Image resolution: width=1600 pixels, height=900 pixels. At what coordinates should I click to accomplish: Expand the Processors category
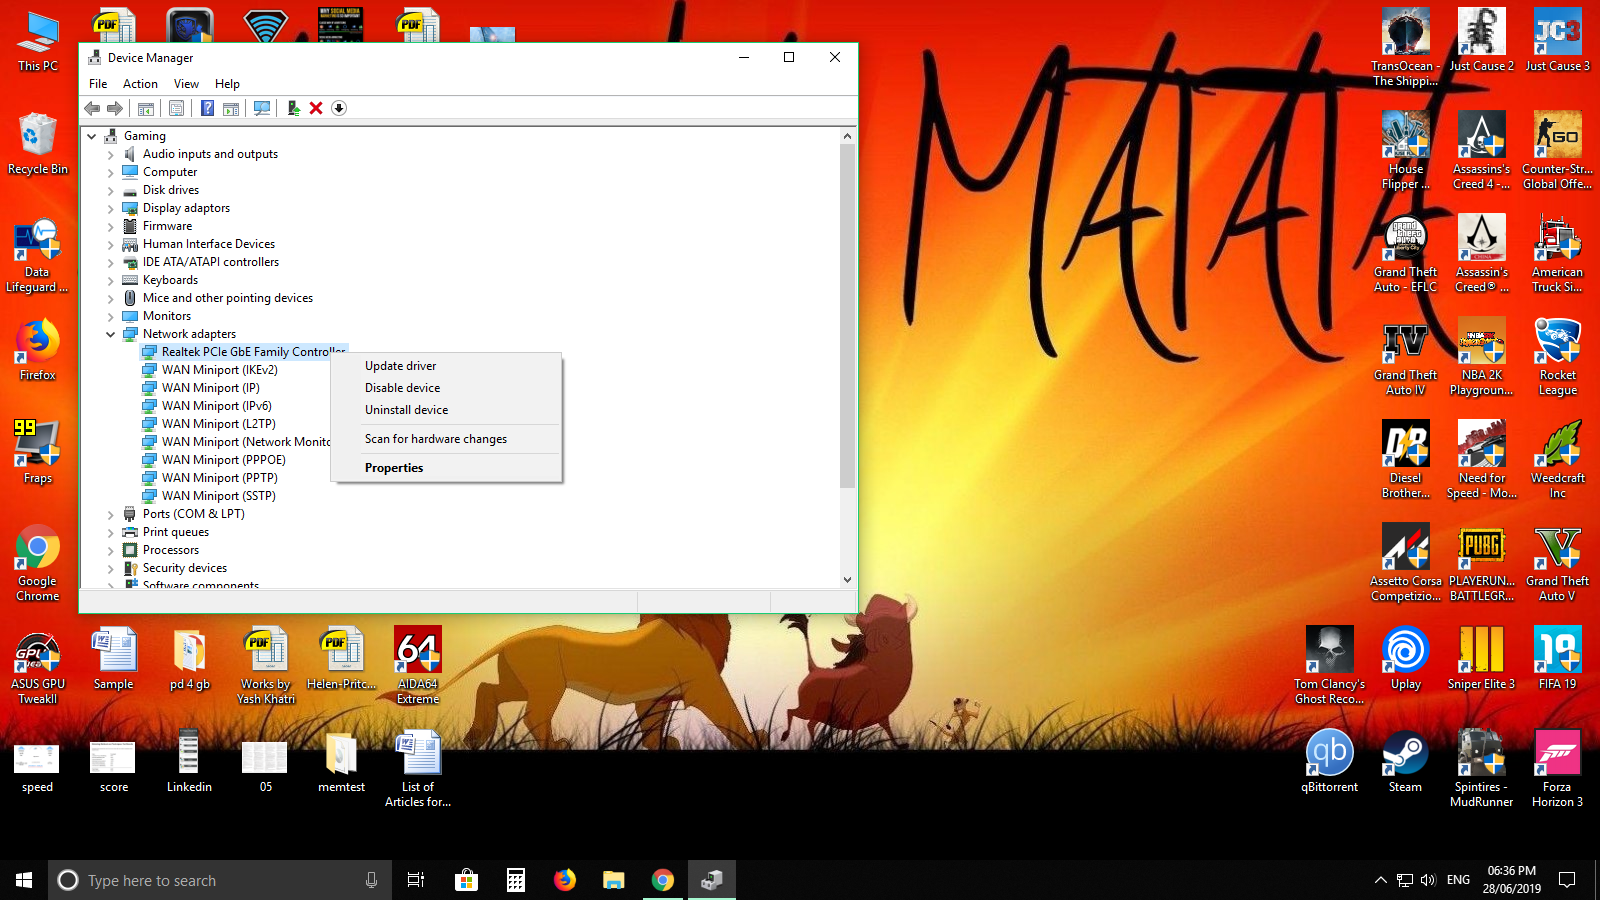pos(110,550)
